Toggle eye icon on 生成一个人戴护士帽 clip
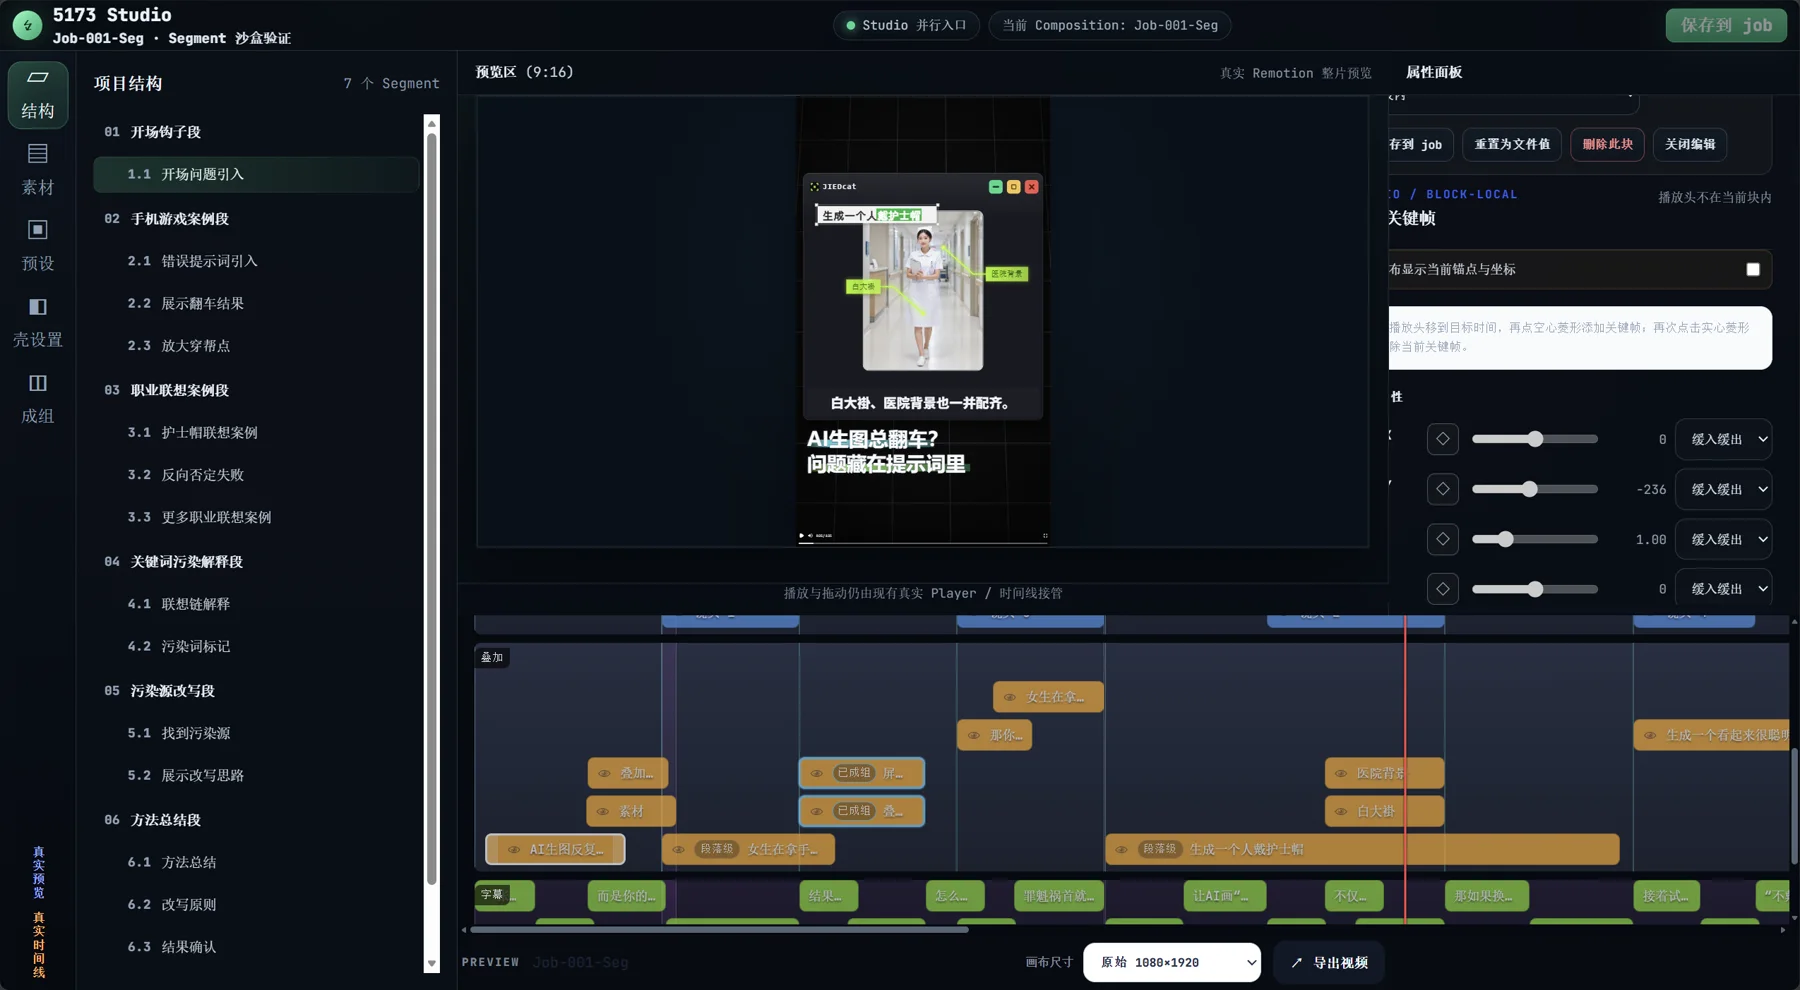This screenshot has height=990, width=1800. (x=1122, y=849)
